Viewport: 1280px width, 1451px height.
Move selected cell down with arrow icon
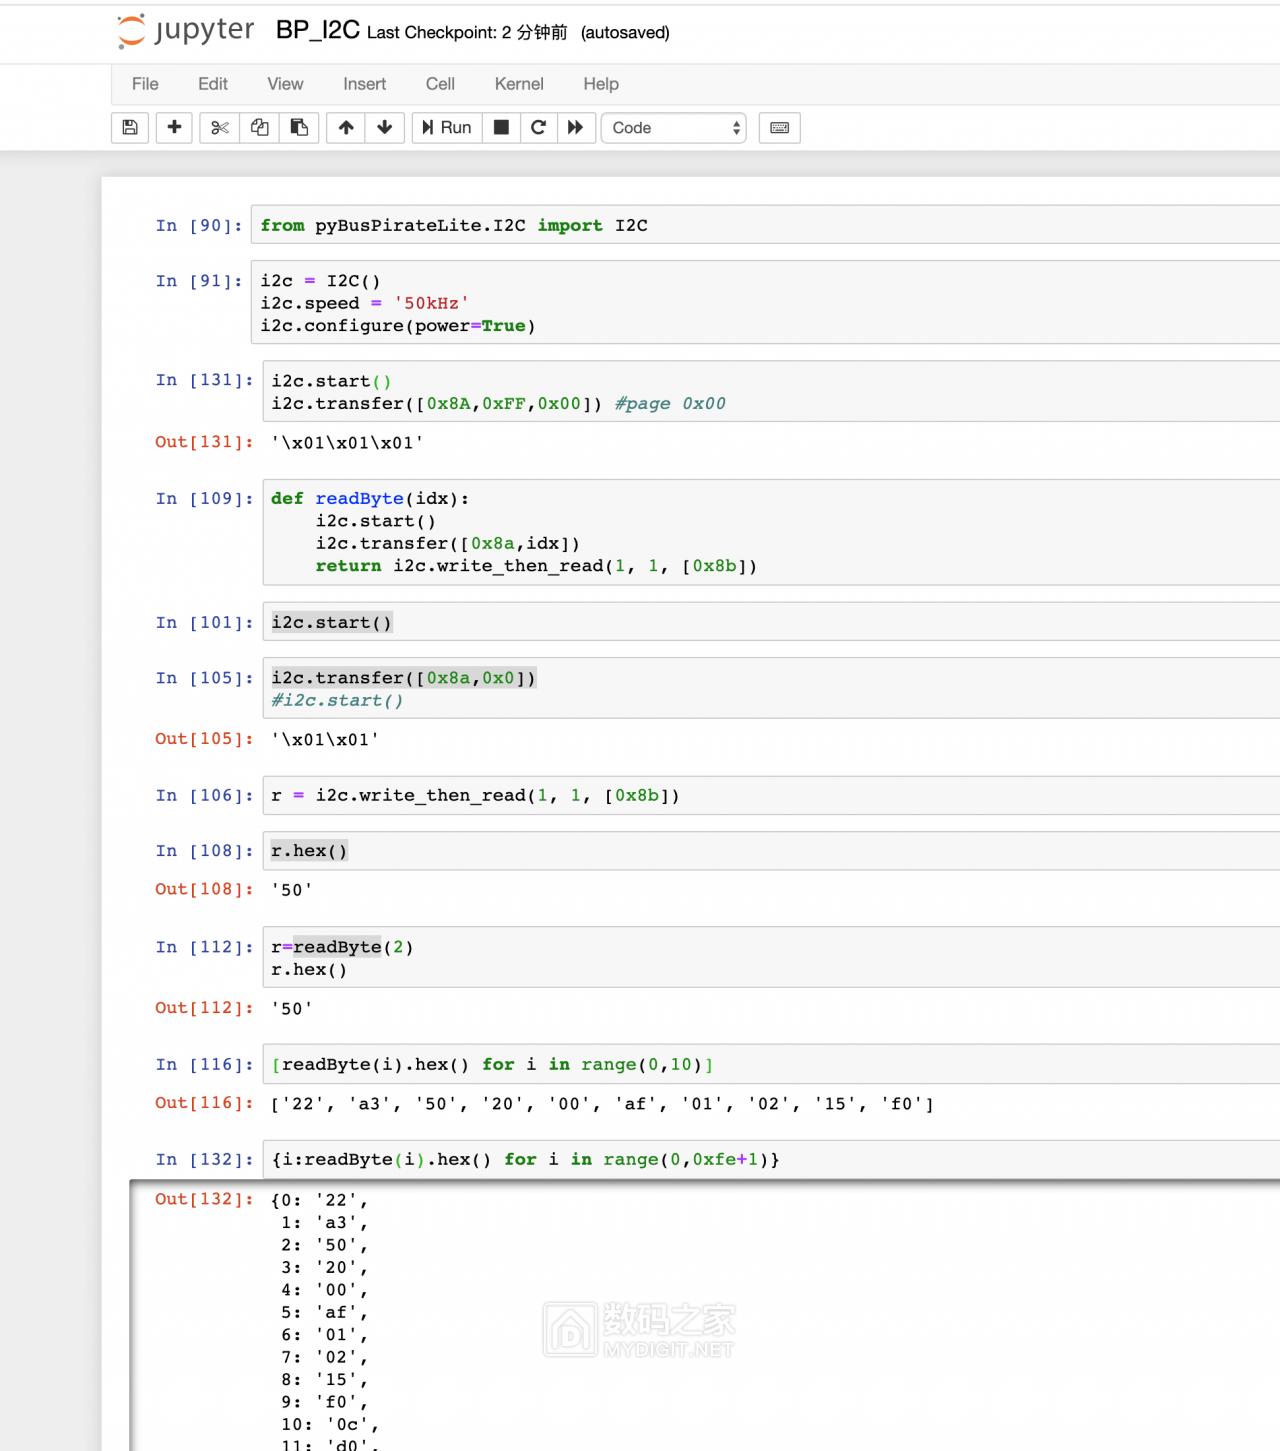click(385, 128)
